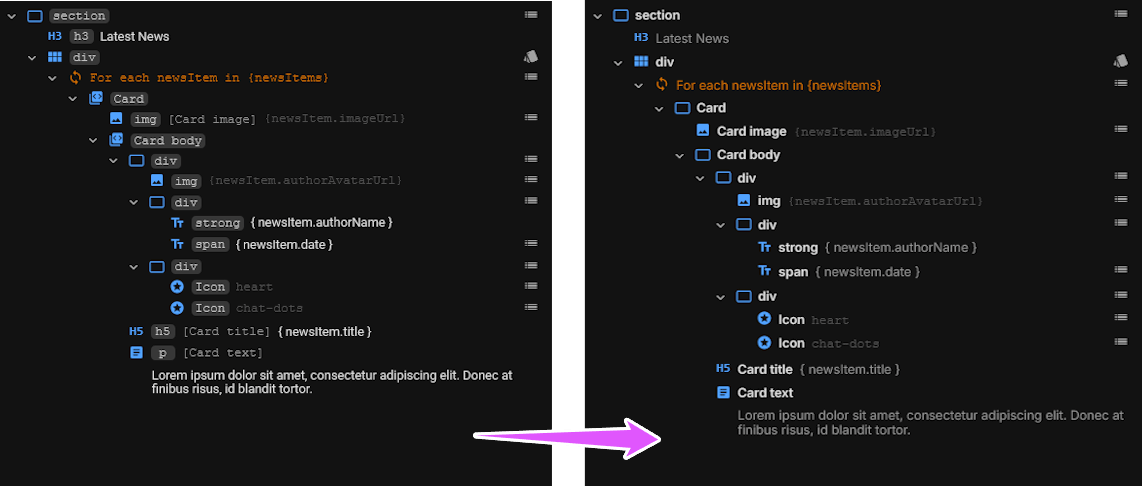
Task: Collapse the section node in right panel
Action: click(598, 15)
